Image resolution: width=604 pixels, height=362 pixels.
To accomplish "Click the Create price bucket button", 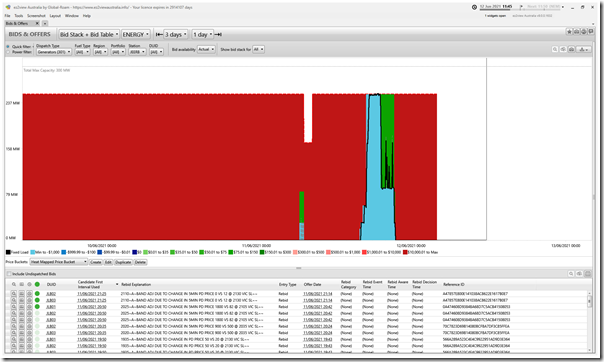I will [96, 262].
